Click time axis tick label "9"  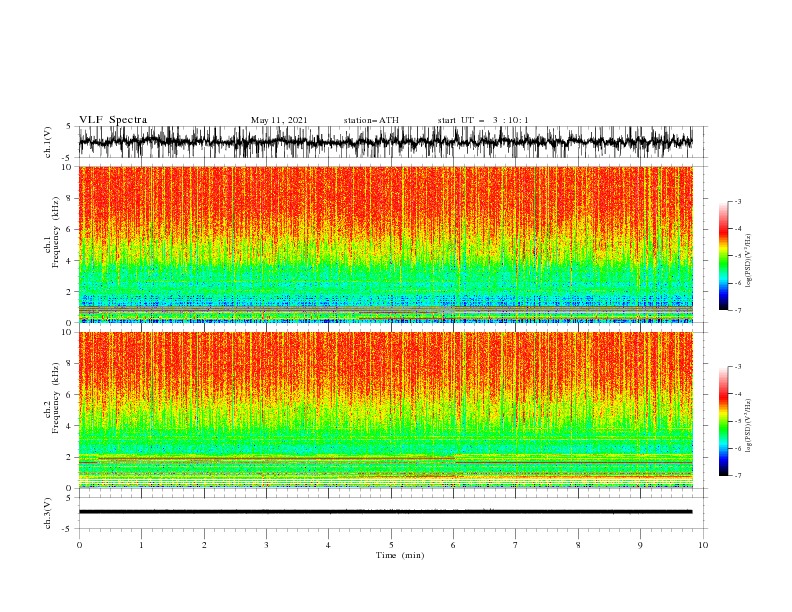pos(640,545)
